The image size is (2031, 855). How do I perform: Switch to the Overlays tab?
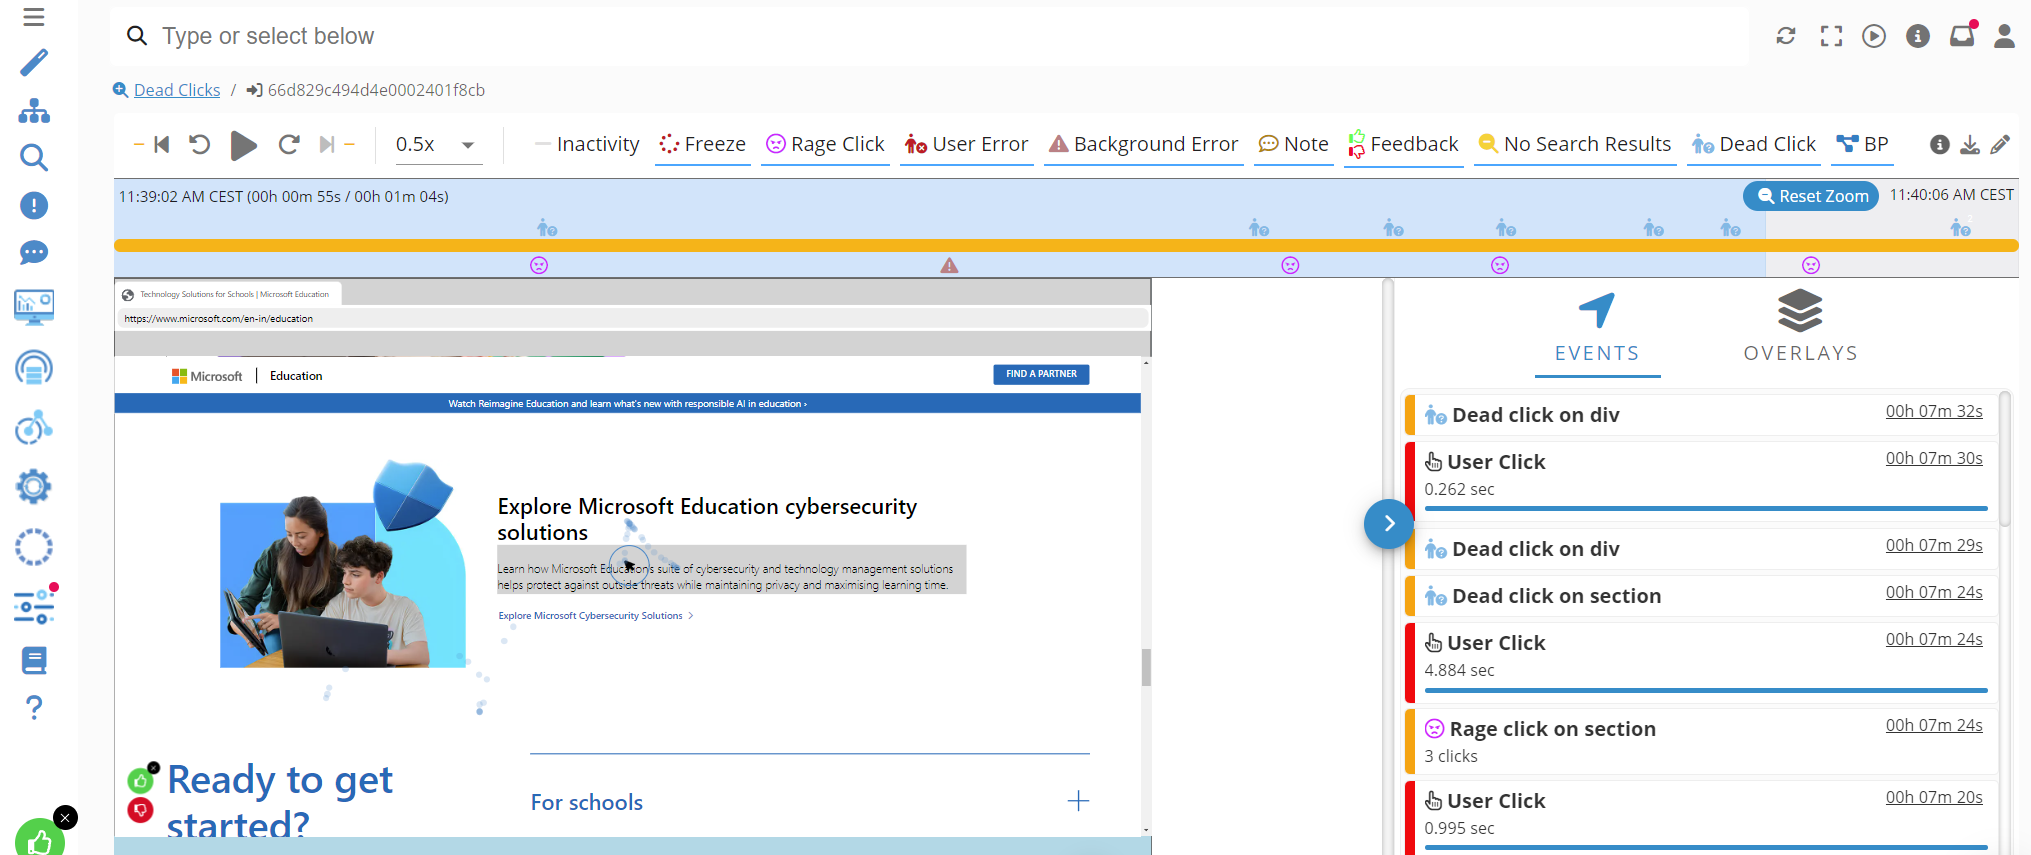[1800, 327]
